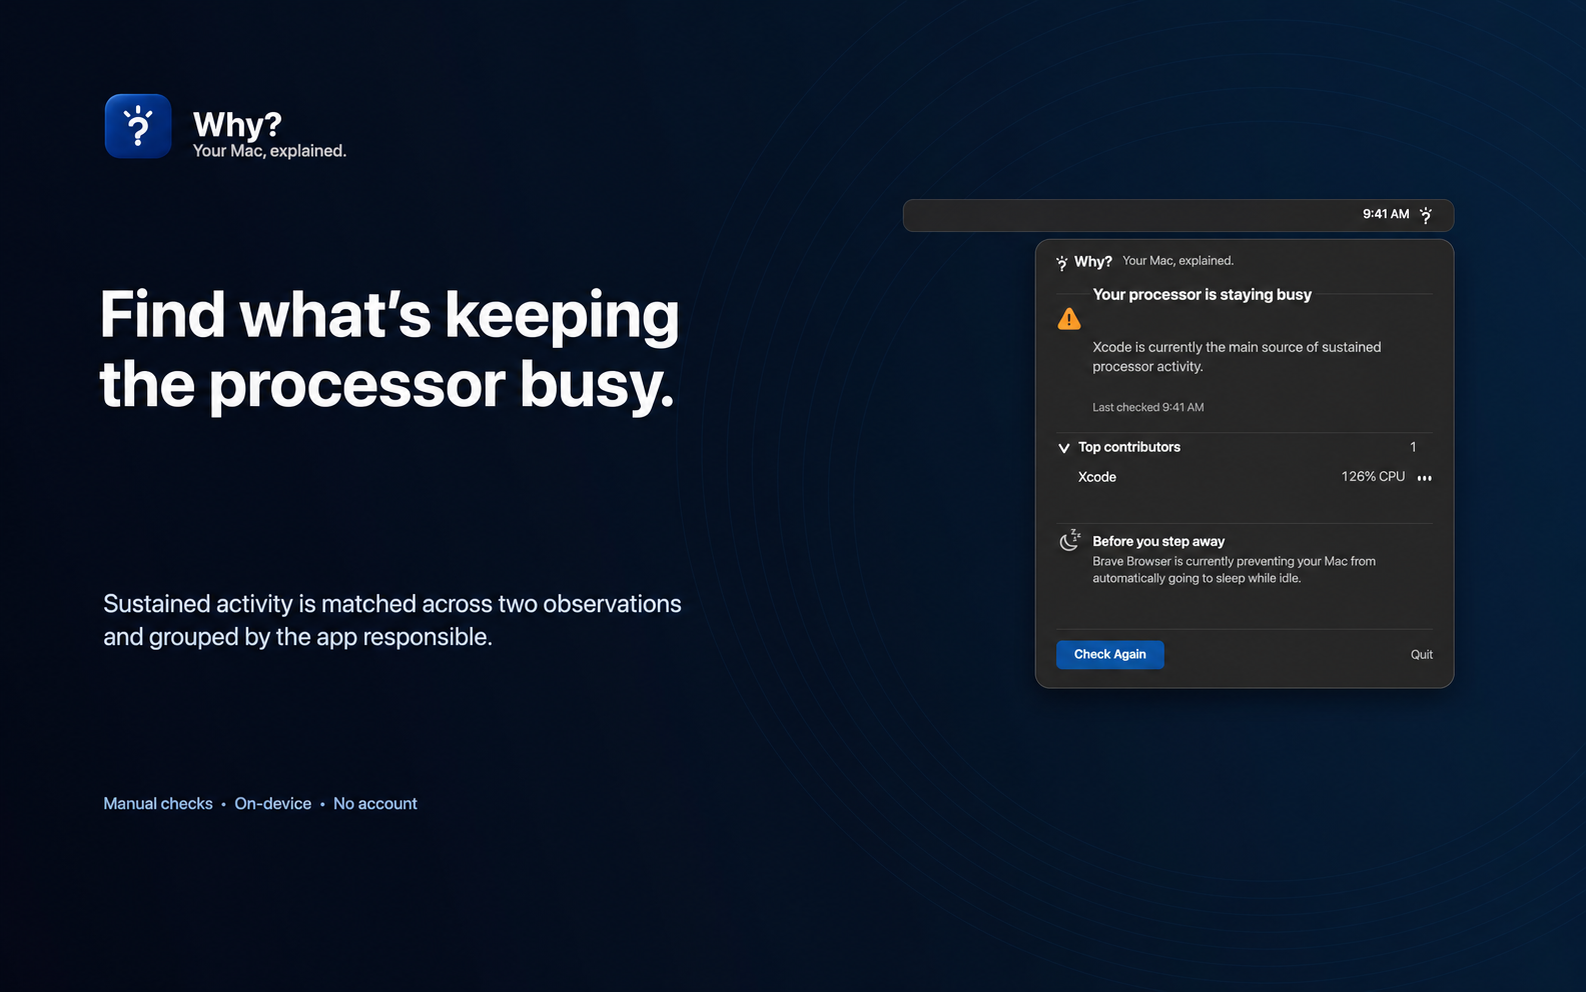Click the small Why? icon in popover header
The width and height of the screenshot is (1586, 992).
pos(1062,263)
